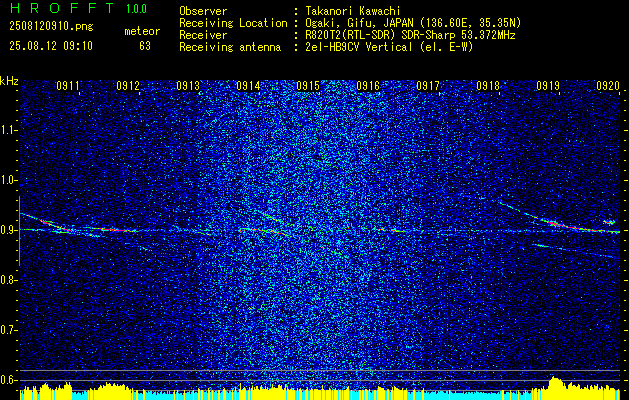Click the date stamp 25.08.12 09:10
Viewport: 629px width, 400px height.
(x=51, y=46)
